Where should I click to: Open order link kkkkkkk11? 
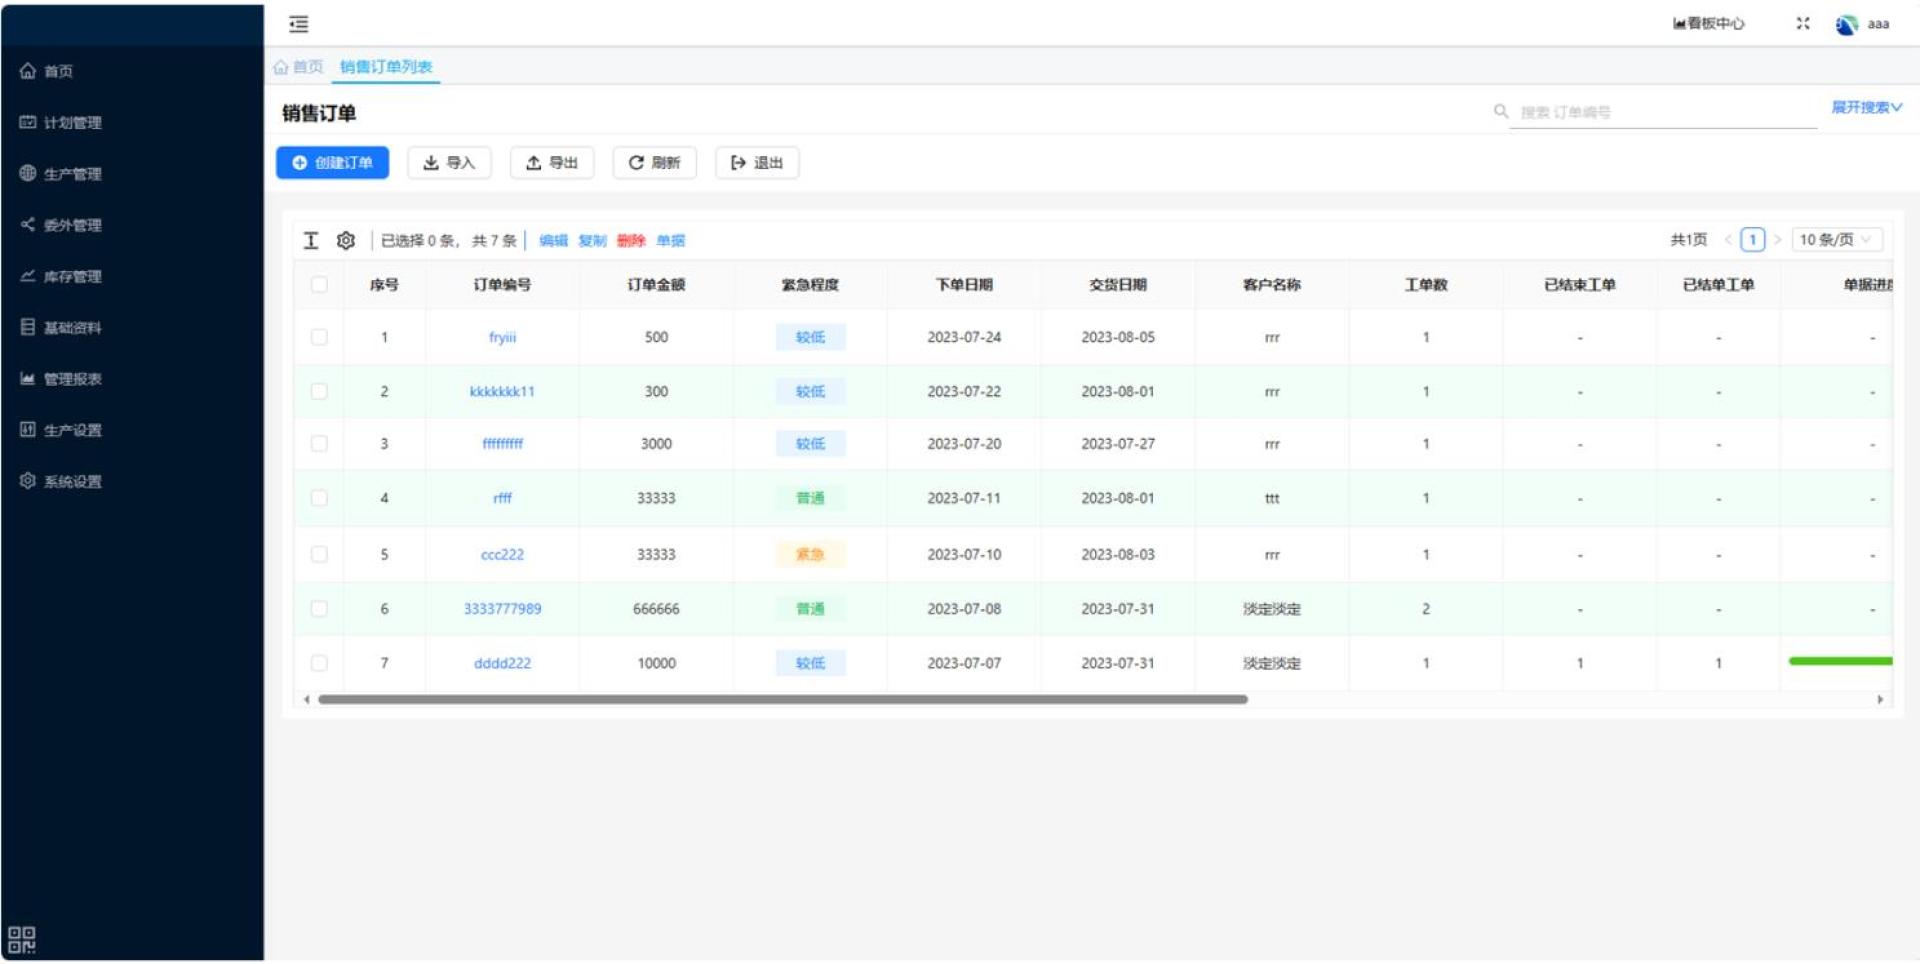tap(502, 391)
